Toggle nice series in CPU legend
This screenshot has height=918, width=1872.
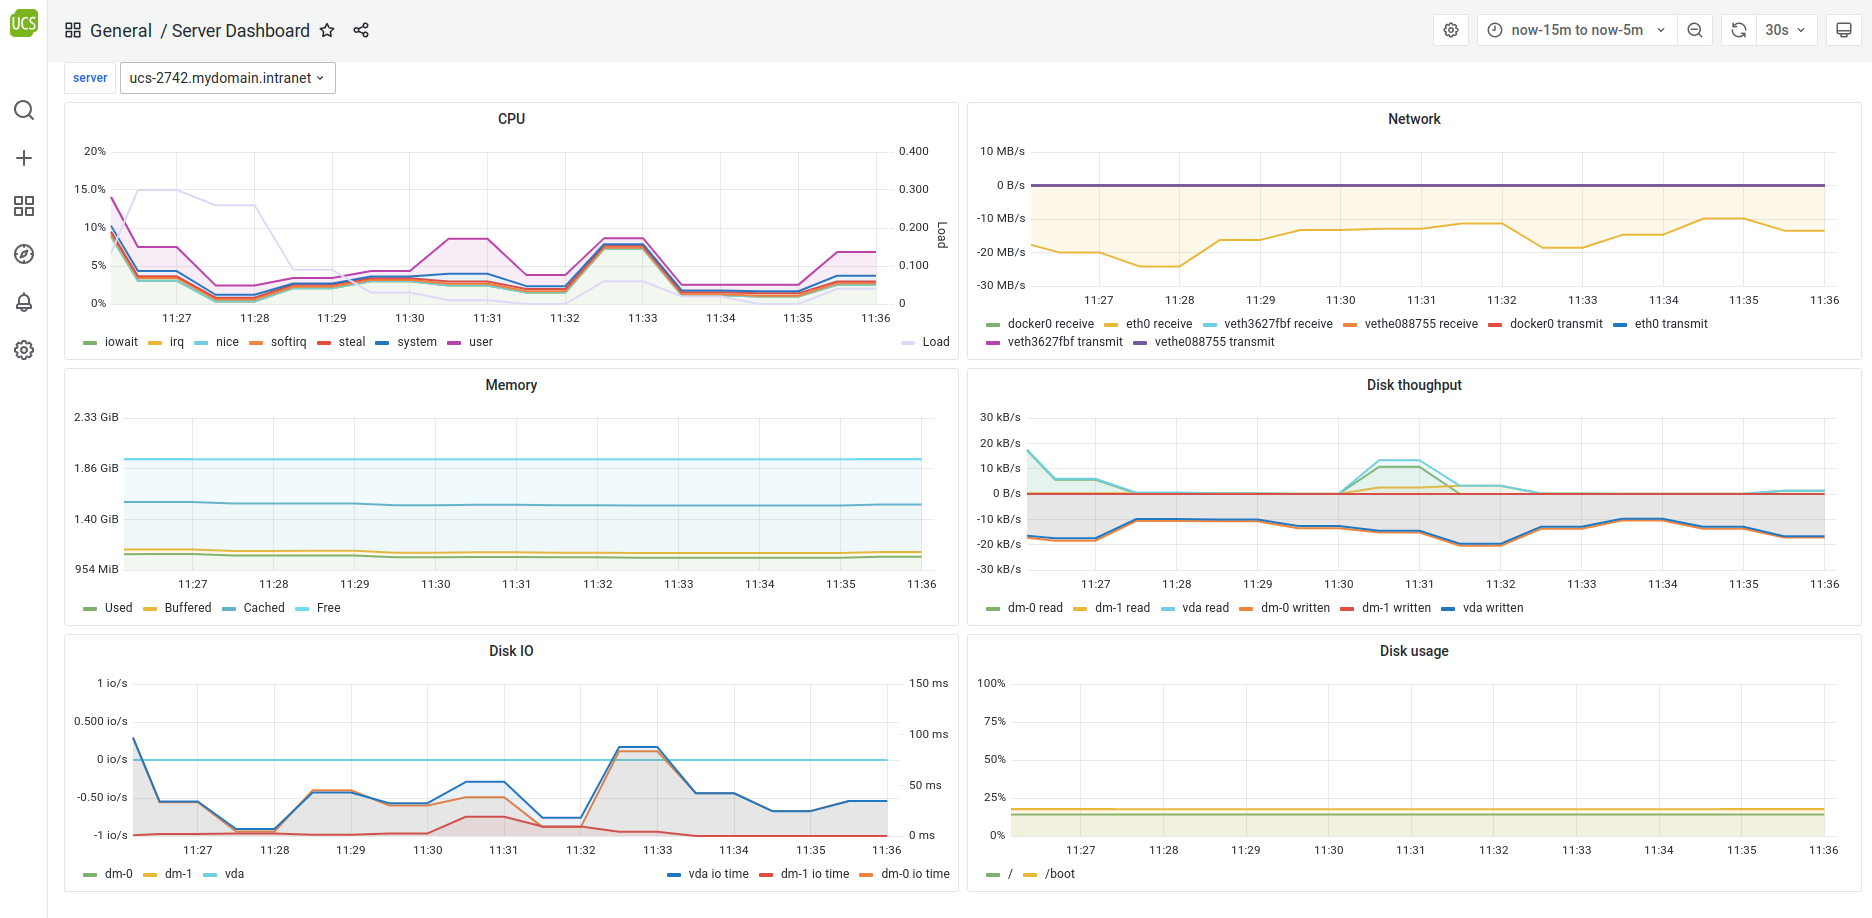coord(227,342)
